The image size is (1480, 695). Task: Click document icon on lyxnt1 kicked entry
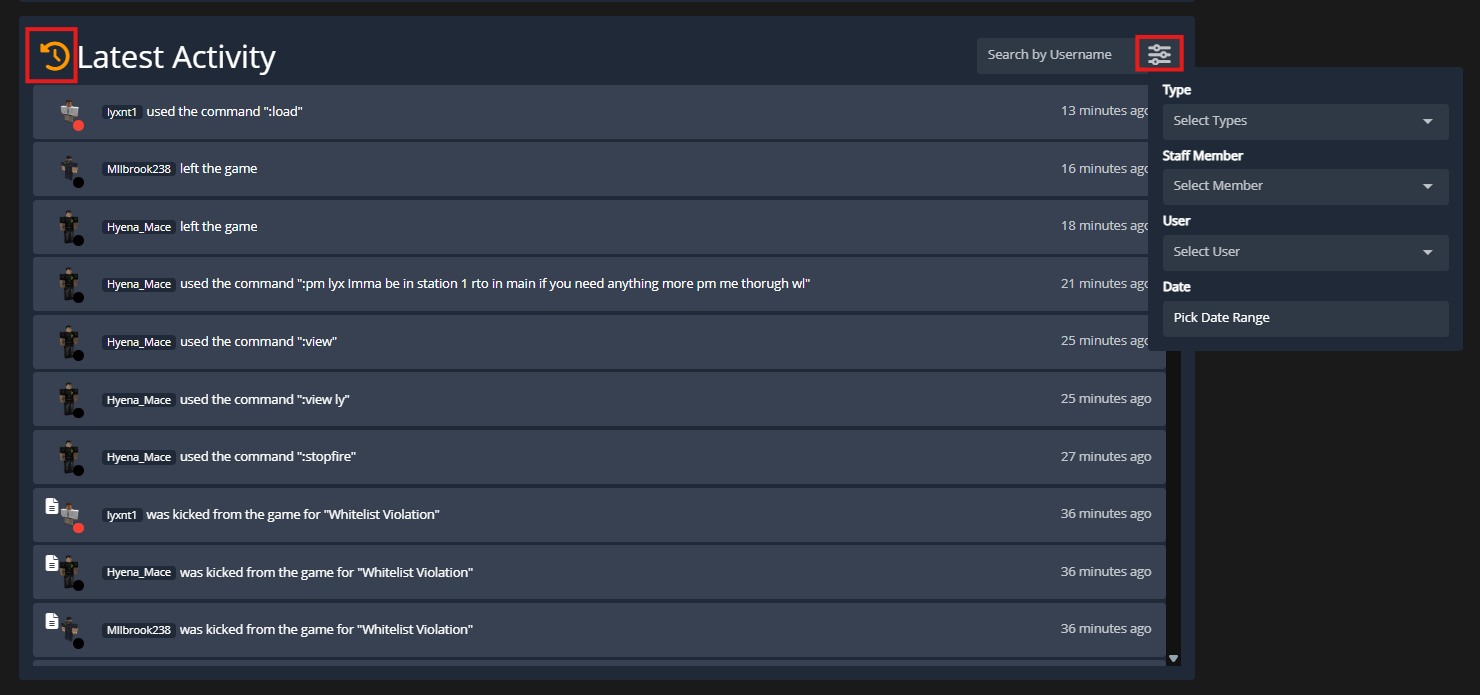[x=52, y=506]
